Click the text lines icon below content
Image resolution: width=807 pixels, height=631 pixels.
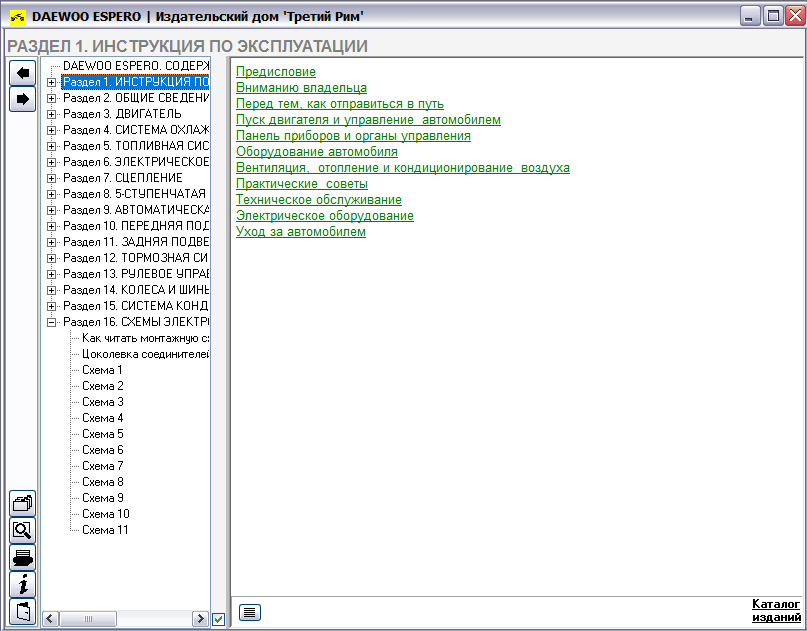pos(250,612)
